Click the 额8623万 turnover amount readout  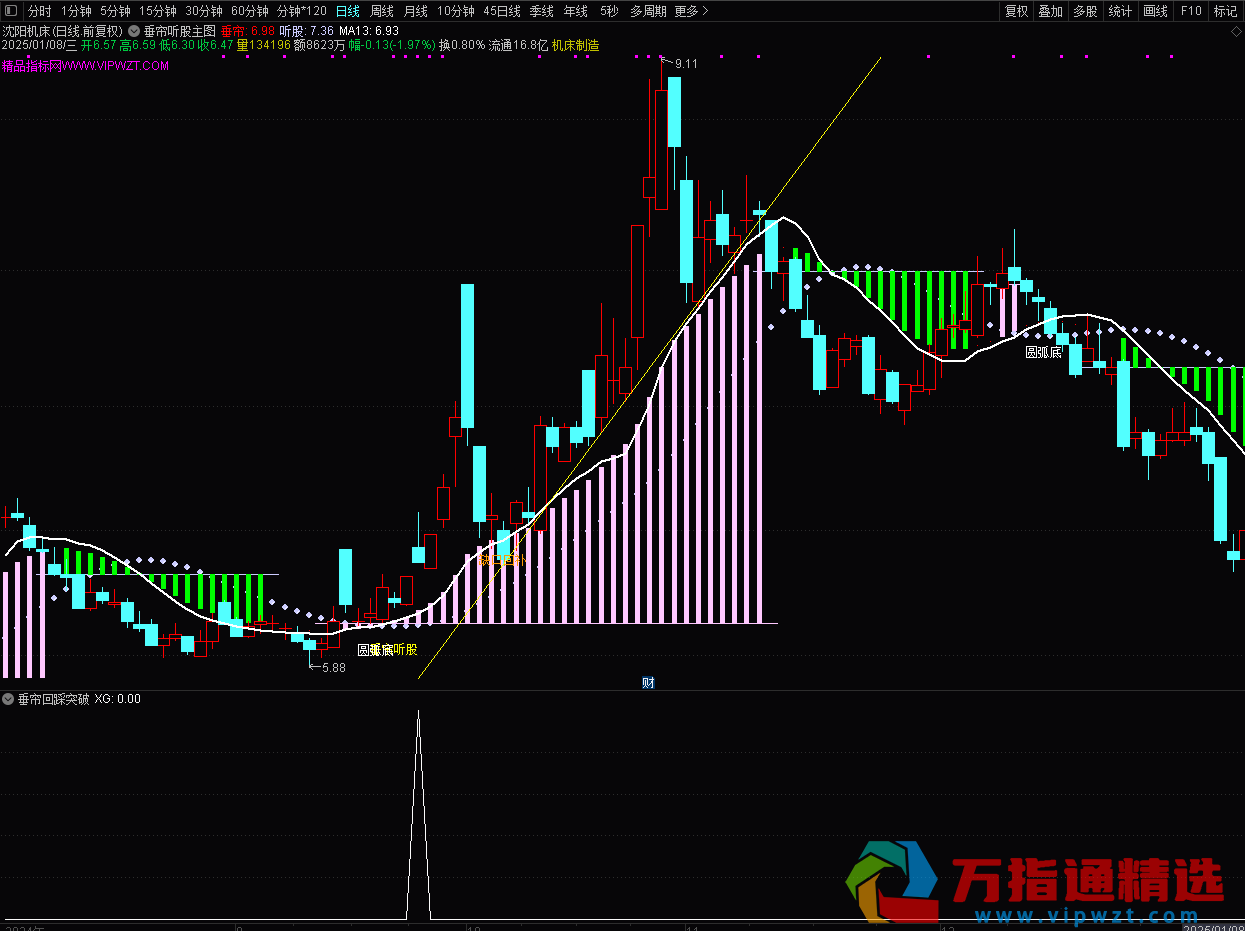(x=320, y=45)
